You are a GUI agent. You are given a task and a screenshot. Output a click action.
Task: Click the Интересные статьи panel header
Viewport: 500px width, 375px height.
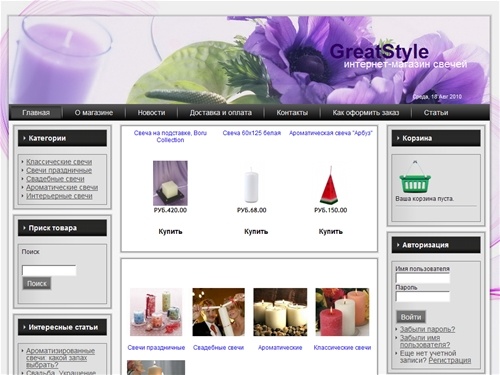point(62,327)
